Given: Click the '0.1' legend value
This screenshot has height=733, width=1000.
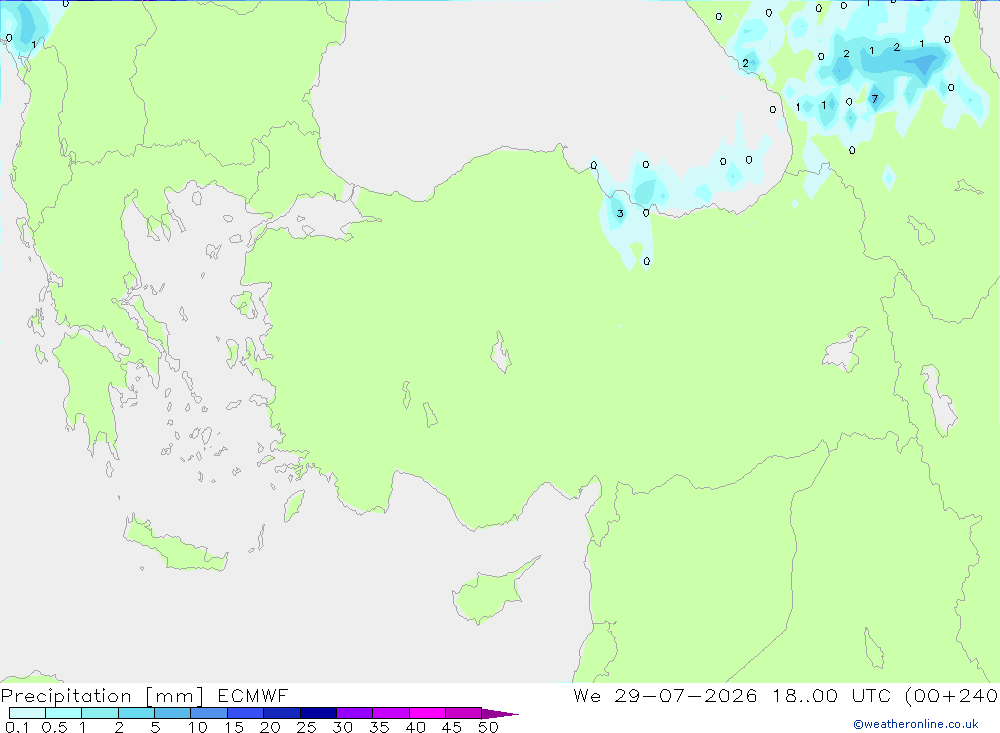Looking at the screenshot, I should click(x=17, y=727).
